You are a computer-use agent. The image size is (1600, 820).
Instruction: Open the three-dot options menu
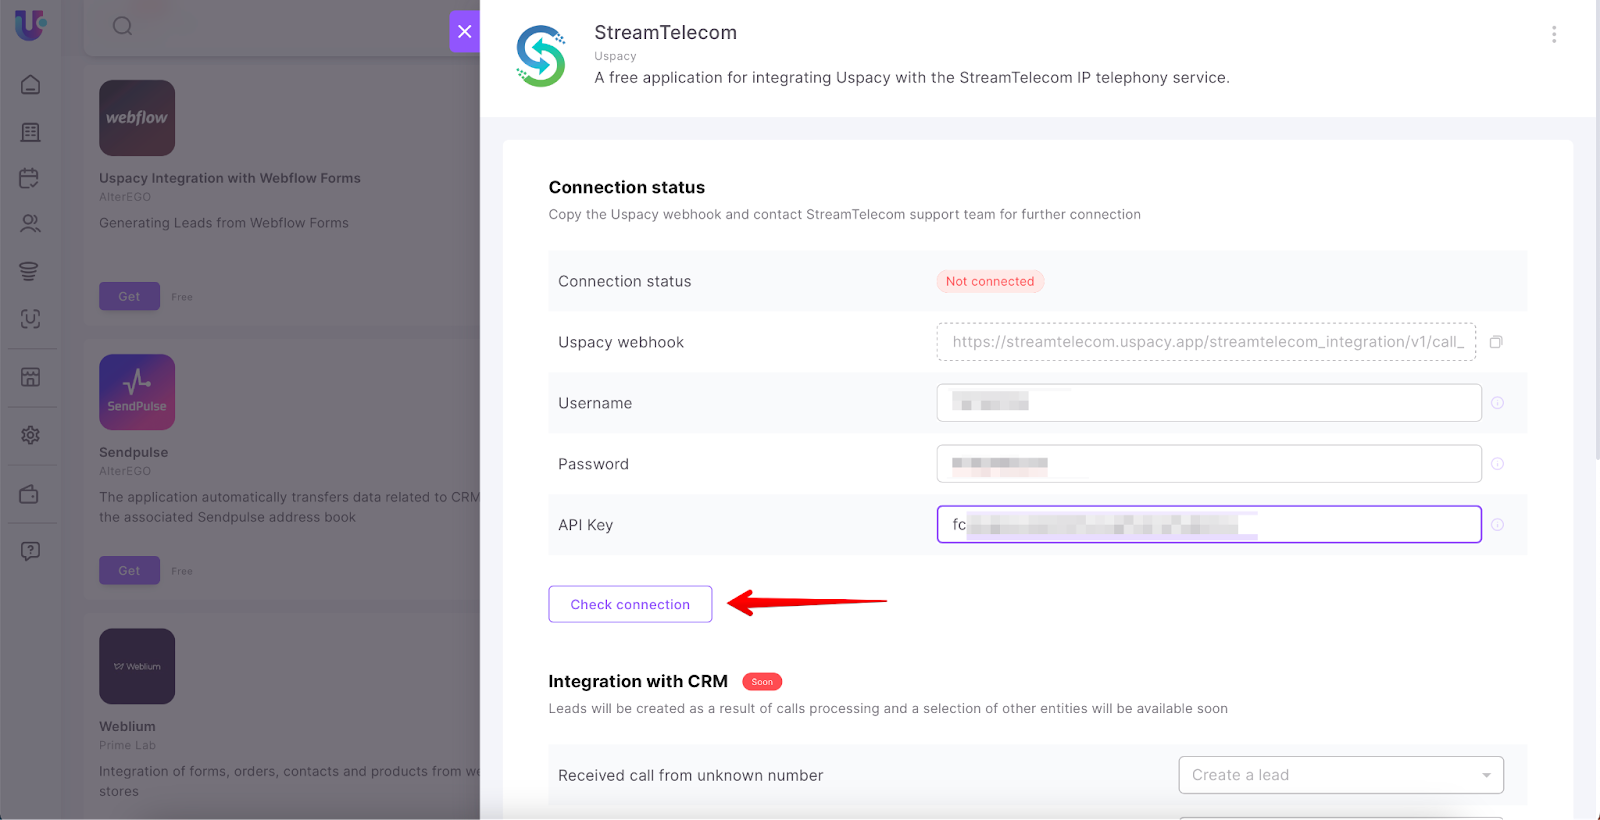click(1553, 34)
